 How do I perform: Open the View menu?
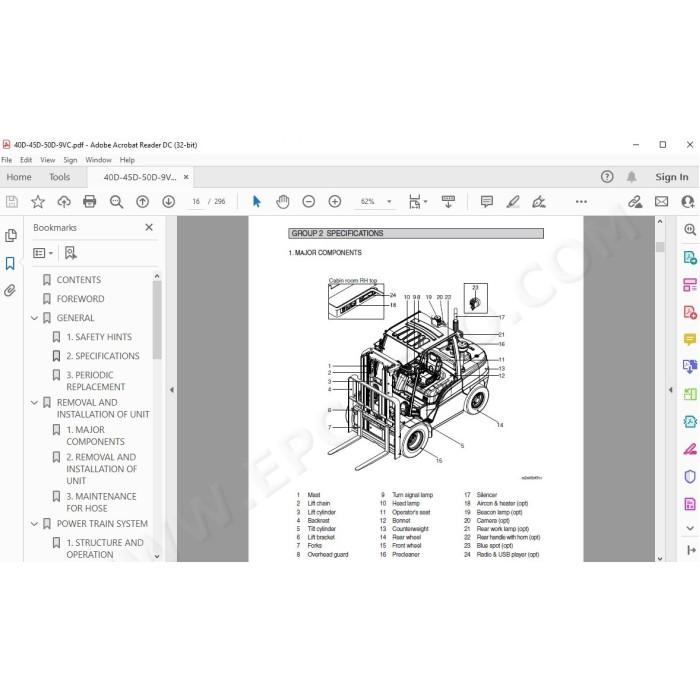(x=47, y=160)
